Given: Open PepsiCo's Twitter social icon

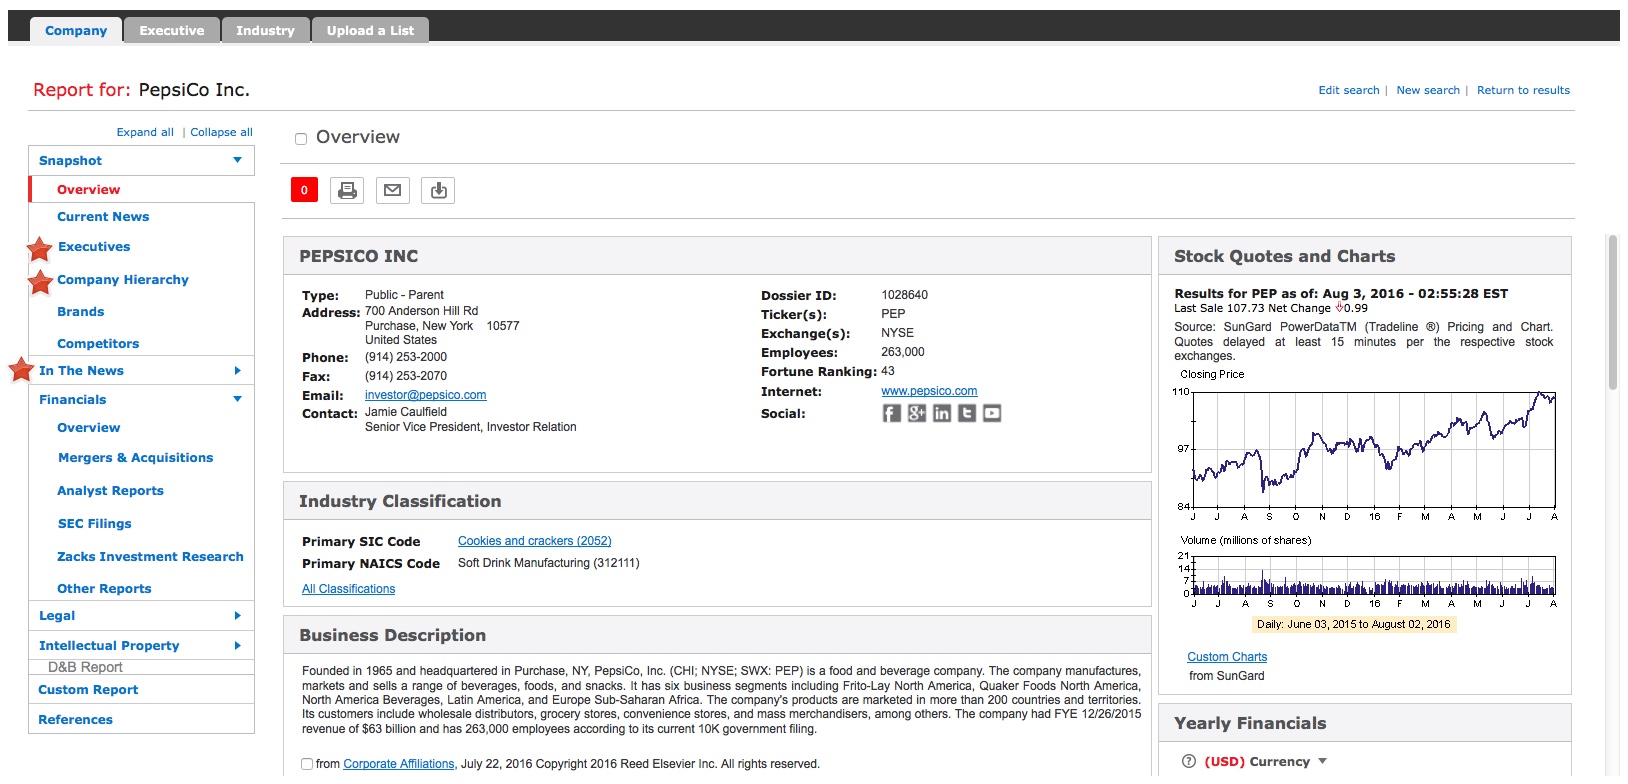Looking at the screenshot, I should (x=966, y=413).
